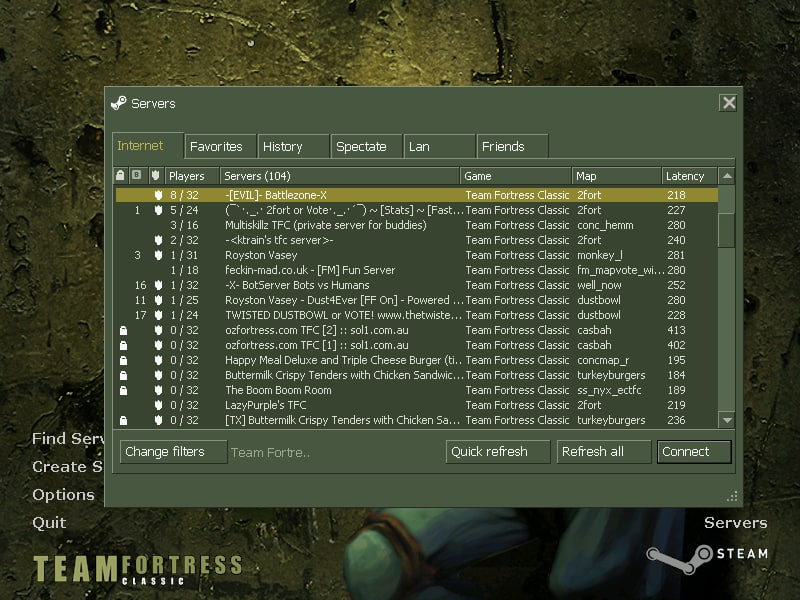Viewport: 800px width, 600px height.
Task: Select Multiskillz TFC private server row
Action: [416, 225]
